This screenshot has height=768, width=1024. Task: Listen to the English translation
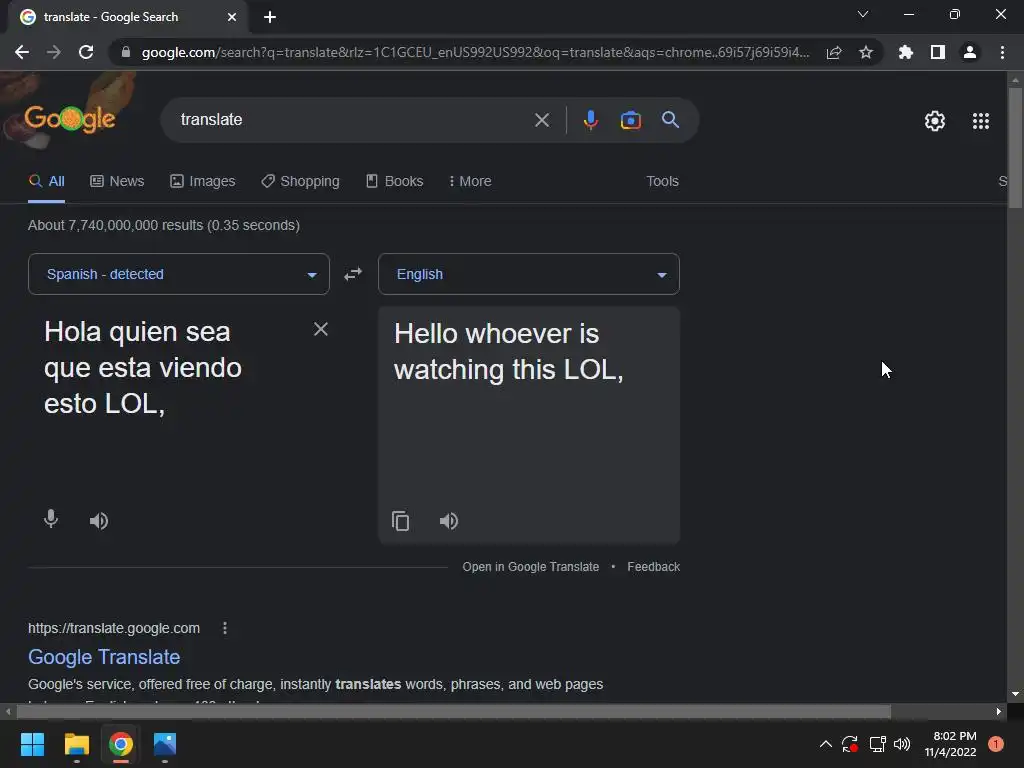click(x=449, y=520)
